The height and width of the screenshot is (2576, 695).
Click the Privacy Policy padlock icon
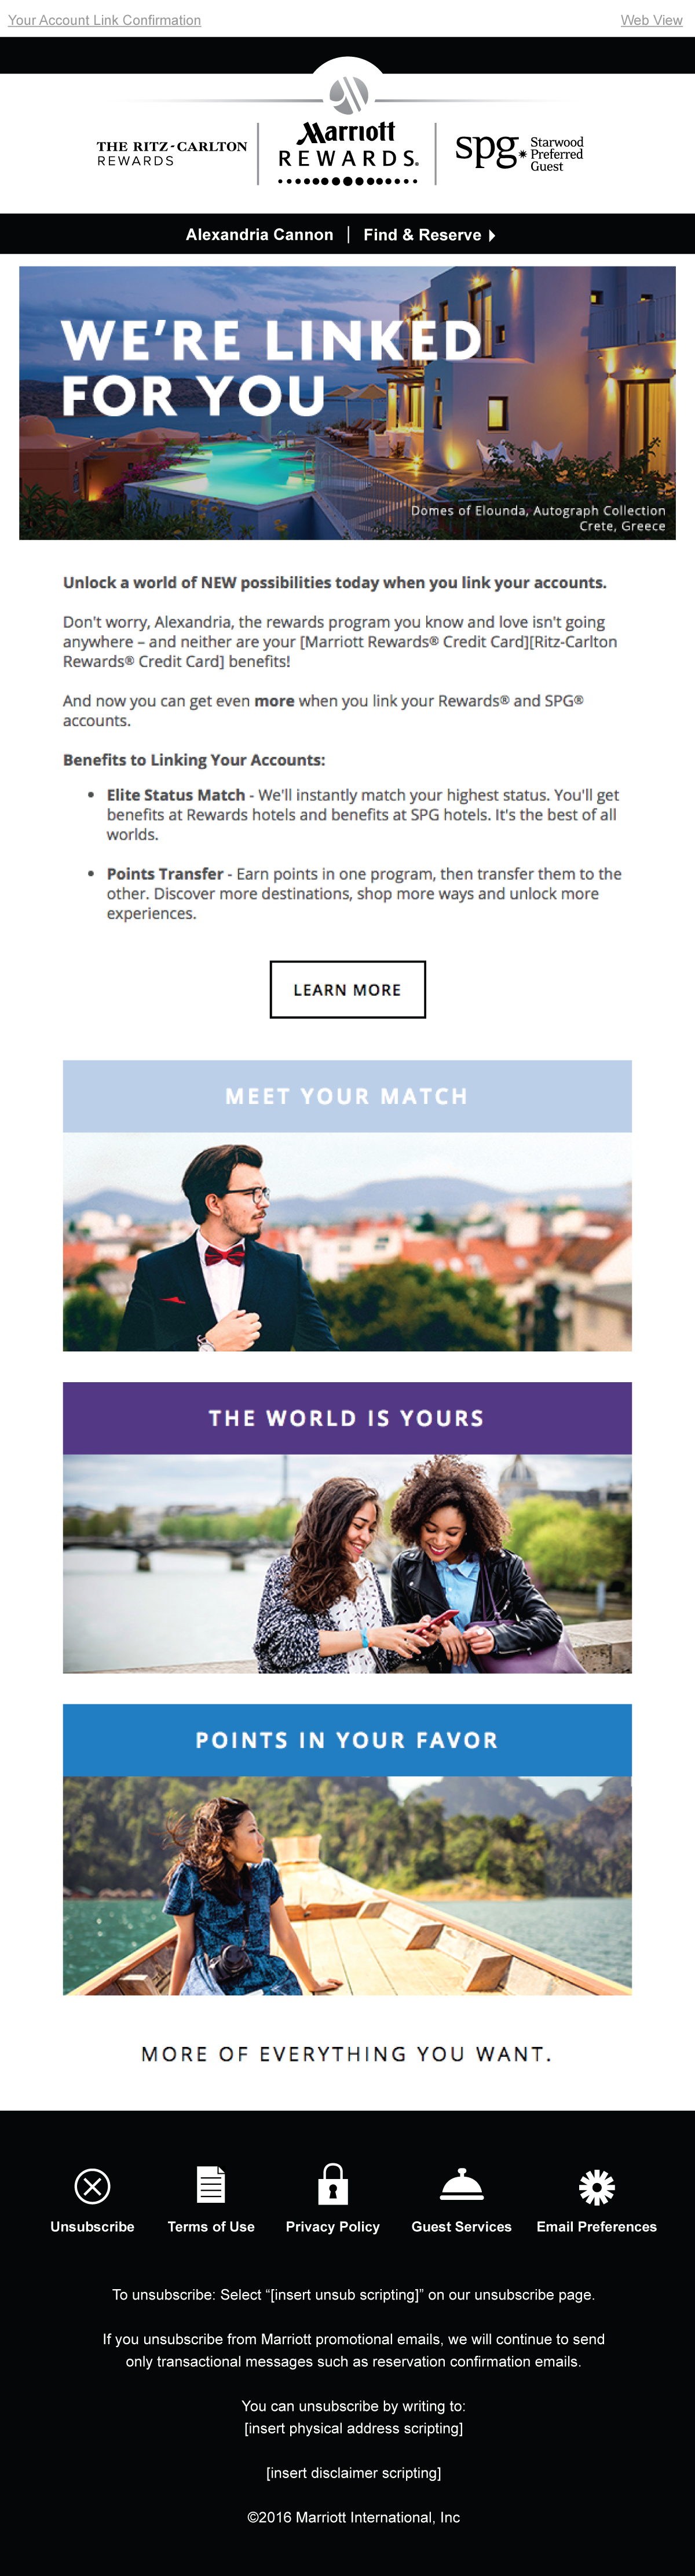(333, 2184)
